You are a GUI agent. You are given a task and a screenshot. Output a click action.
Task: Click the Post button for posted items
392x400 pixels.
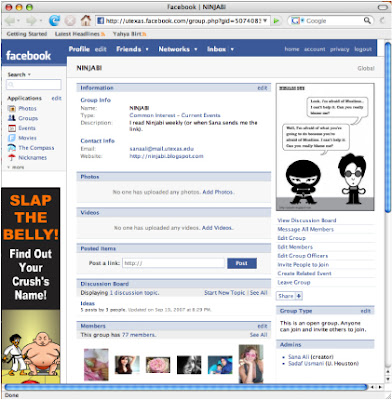pyautogui.click(x=242, y=263)
